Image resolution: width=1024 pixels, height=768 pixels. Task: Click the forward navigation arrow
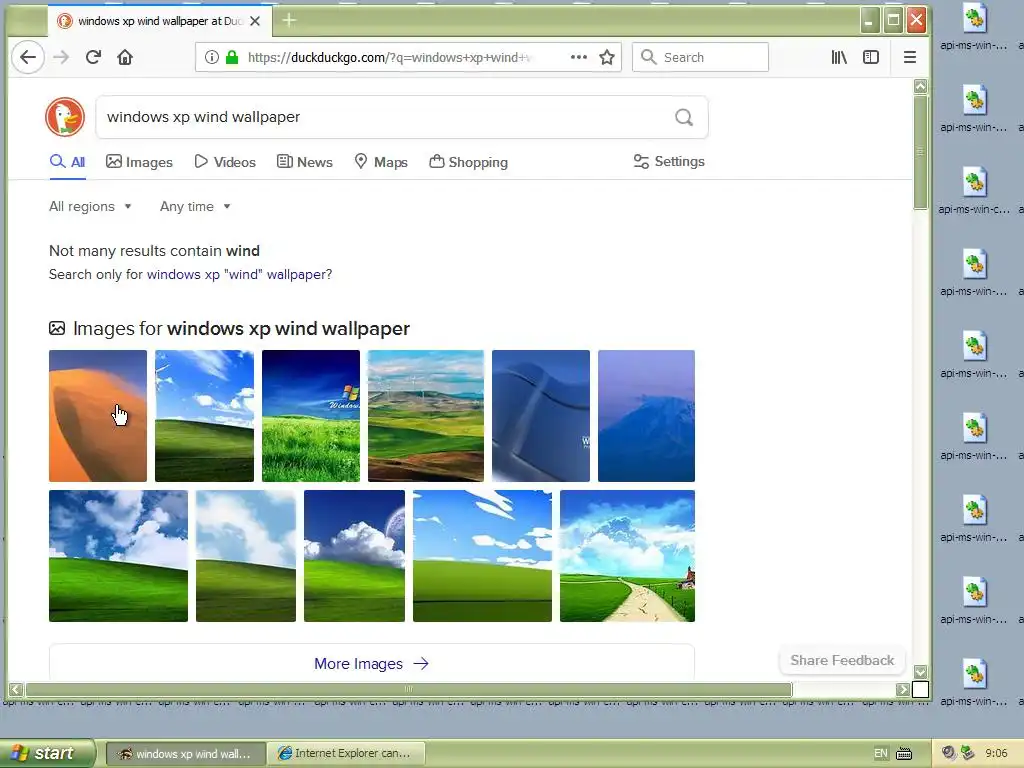pos(61,57)
